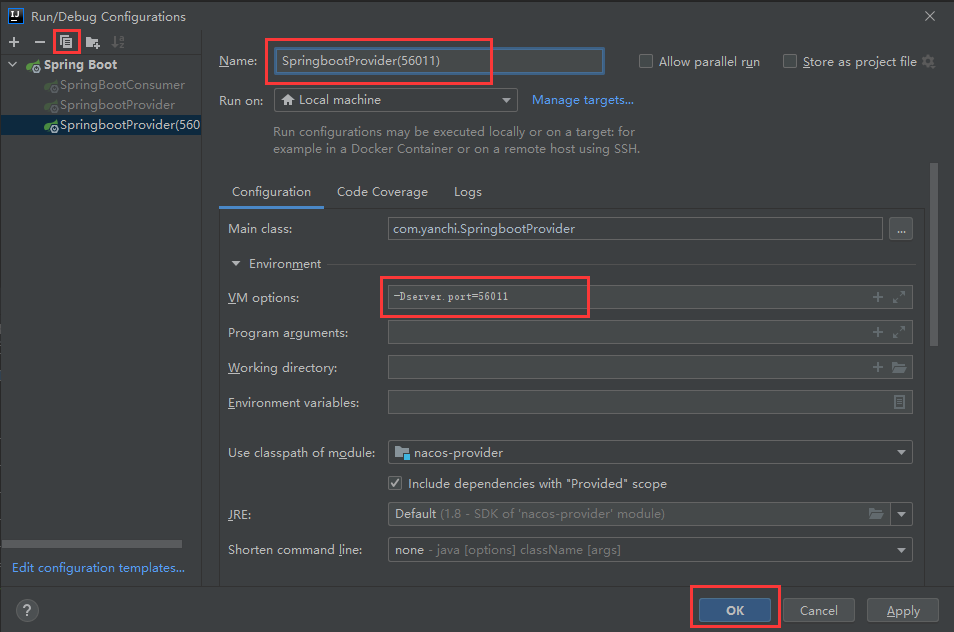Insert macro into Program arguments
954x632 pixels.
(x=877, y=332)
